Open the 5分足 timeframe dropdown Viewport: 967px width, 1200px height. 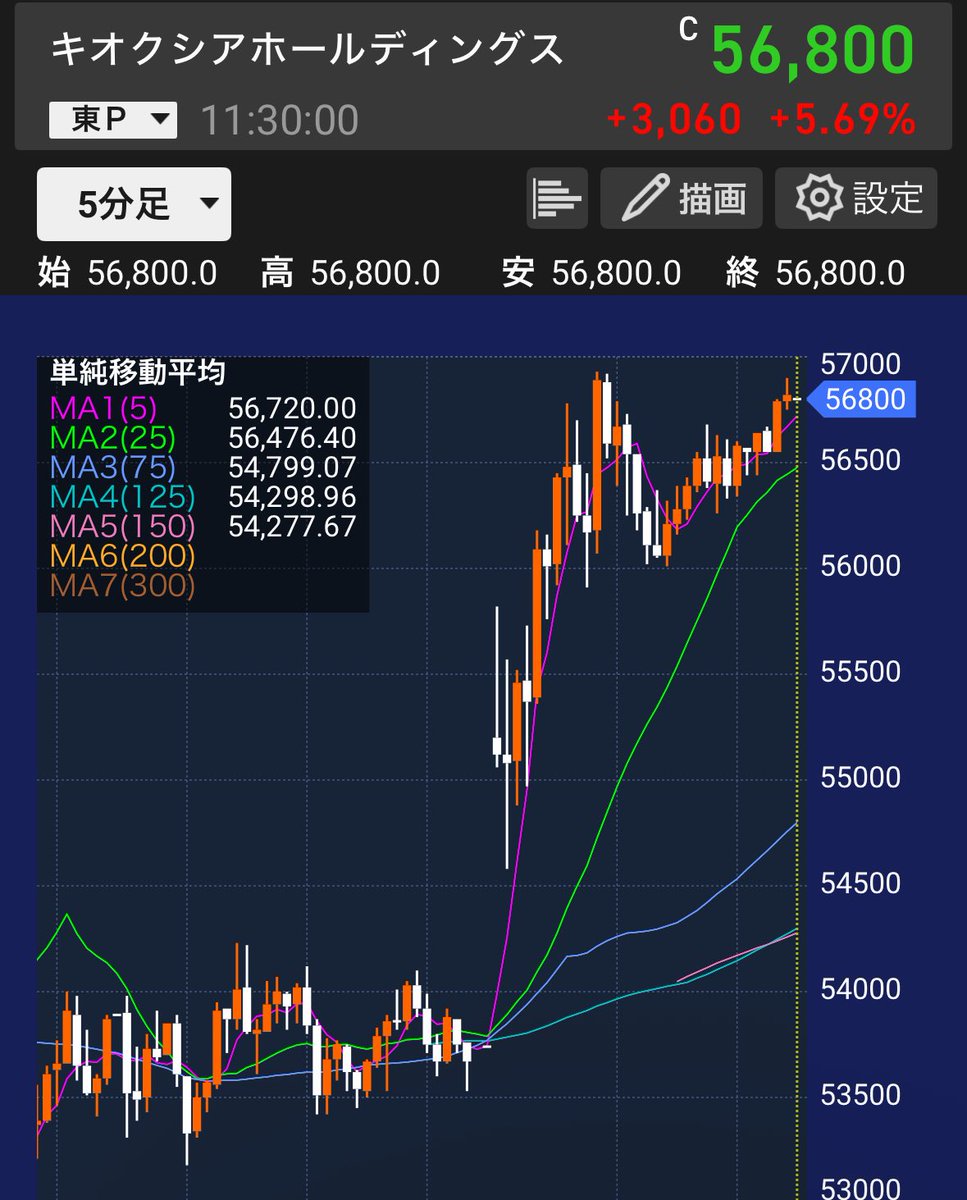[x=134, y=204]
